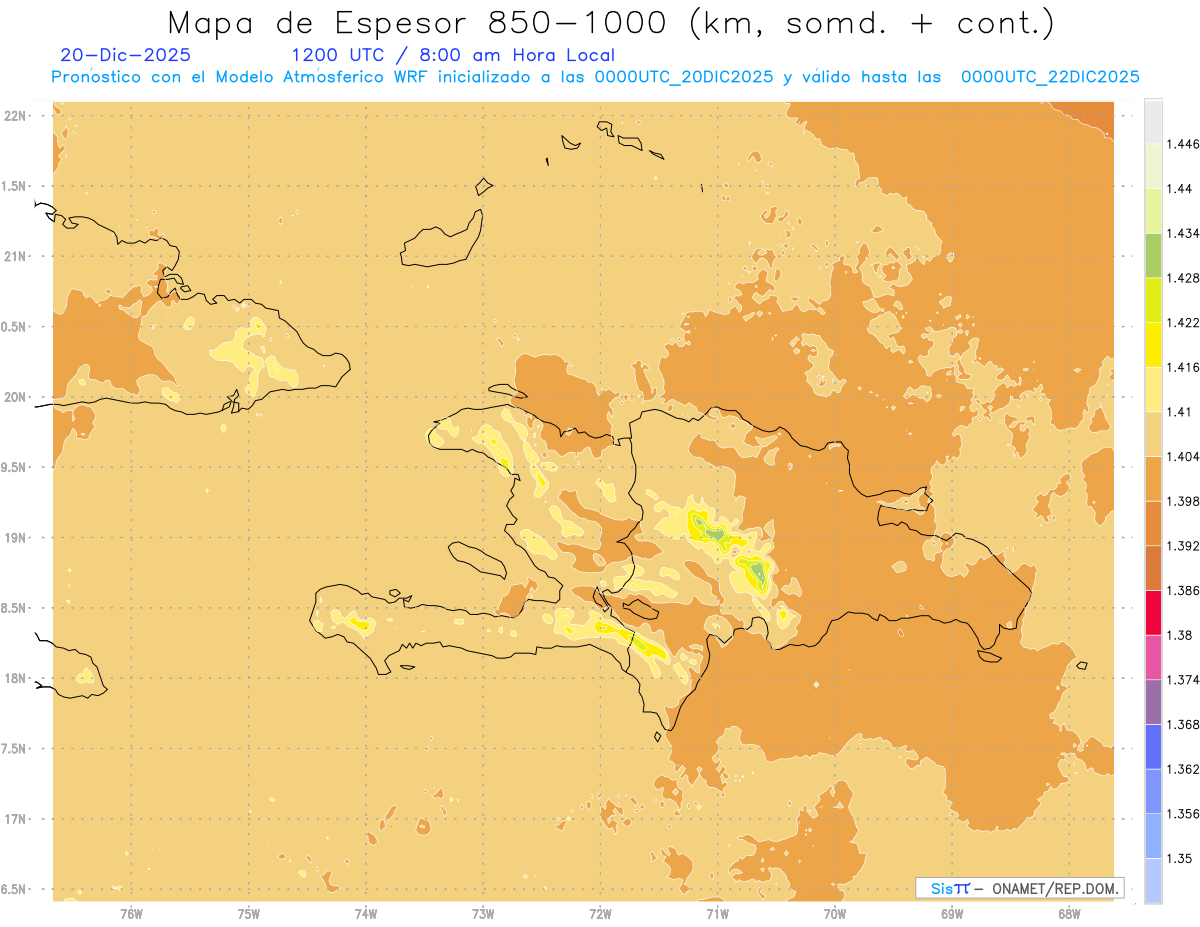Click the 19N latitude axis label
Image resolution: width=1200 pixels, height=927 pixels.
(14, 538)
